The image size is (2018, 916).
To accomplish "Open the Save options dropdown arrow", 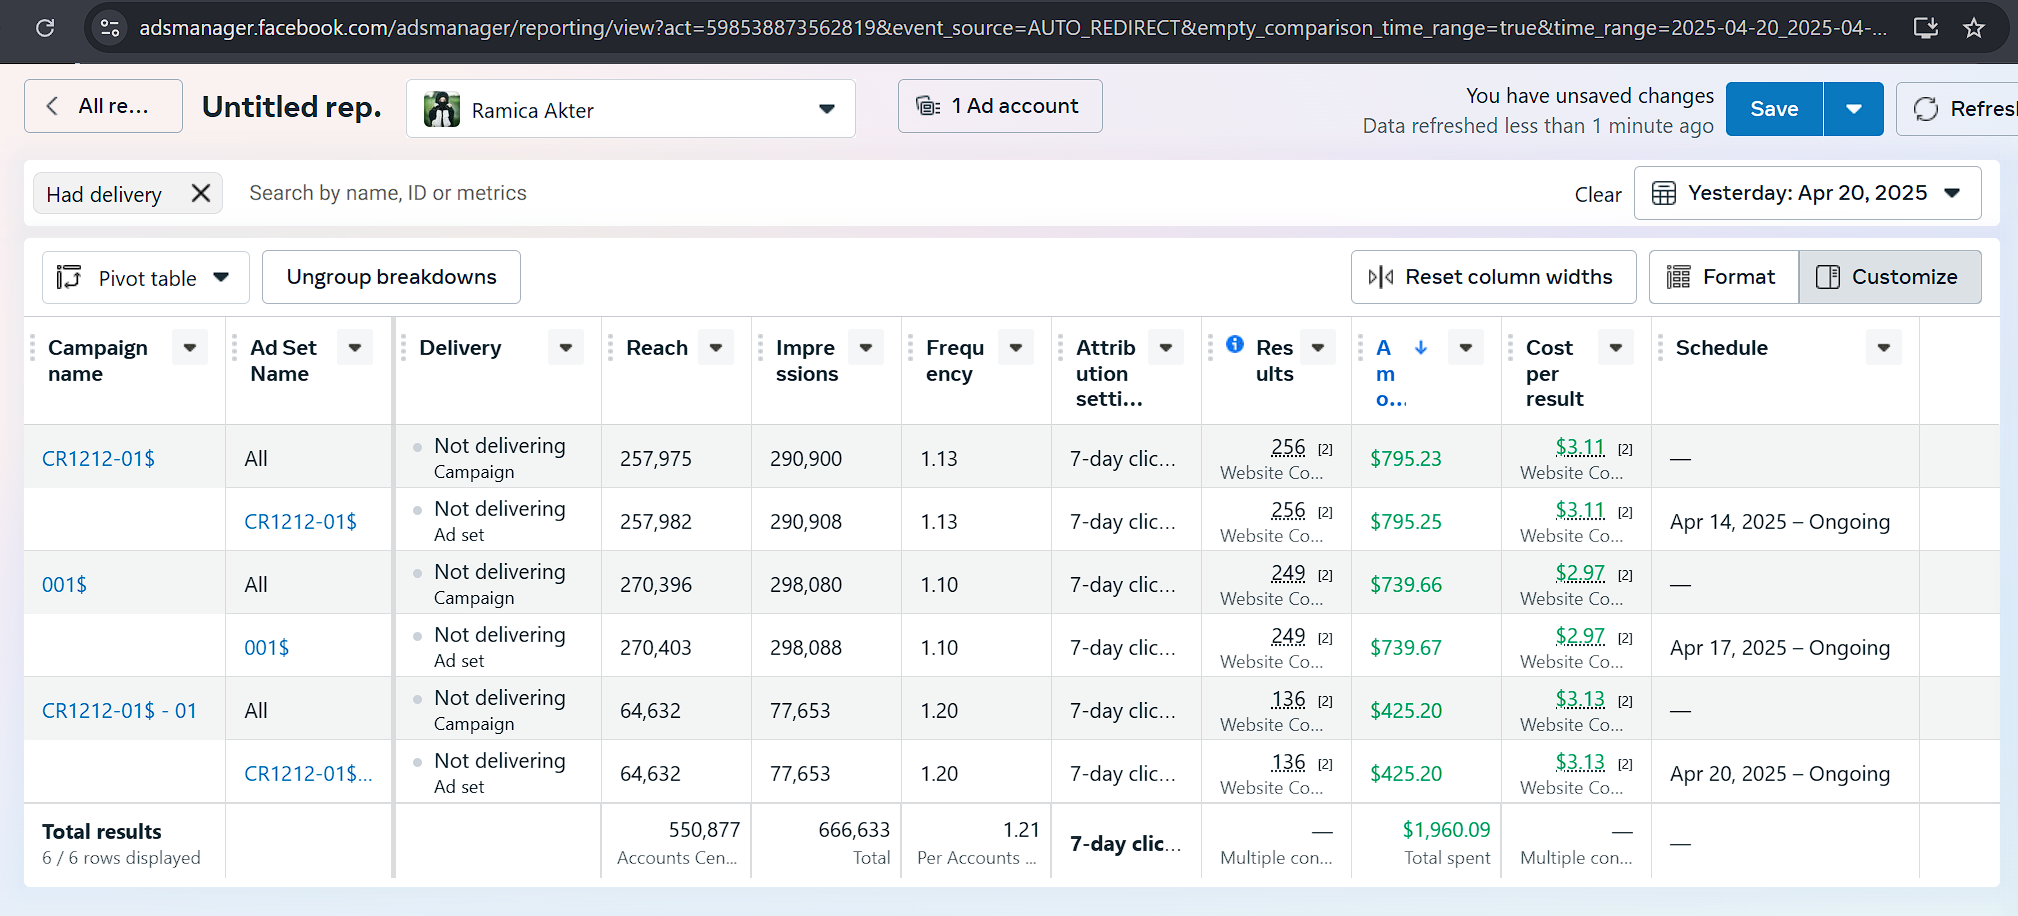I will (1853, 109).
